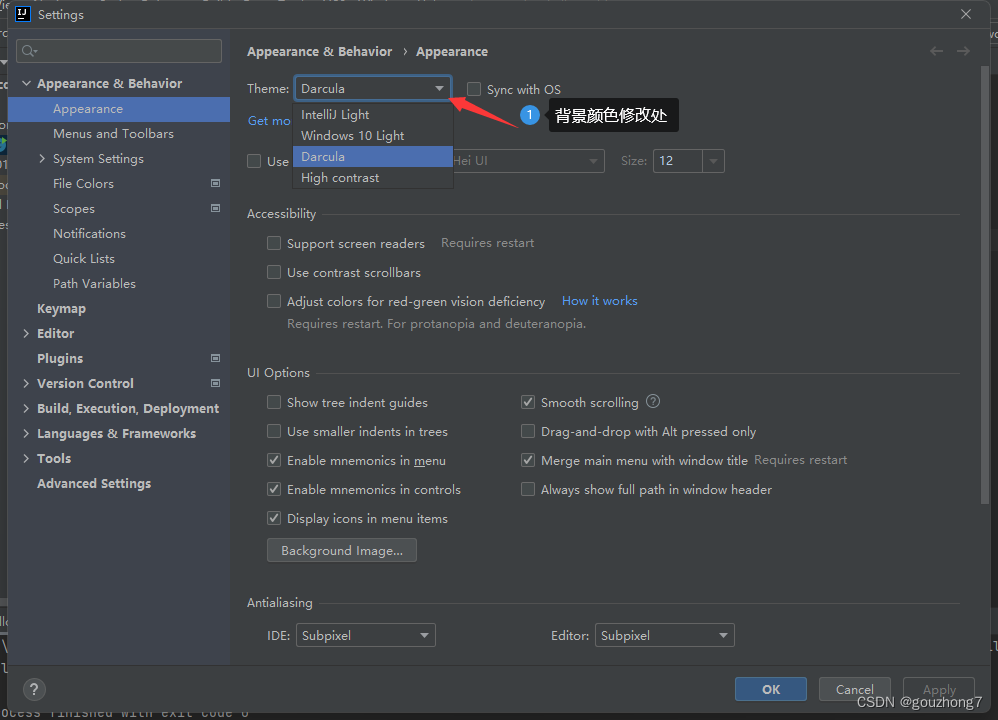Screen dimensions: 998x720
Task: Select Appearance in the sidebar
Action: click(119, 109)
